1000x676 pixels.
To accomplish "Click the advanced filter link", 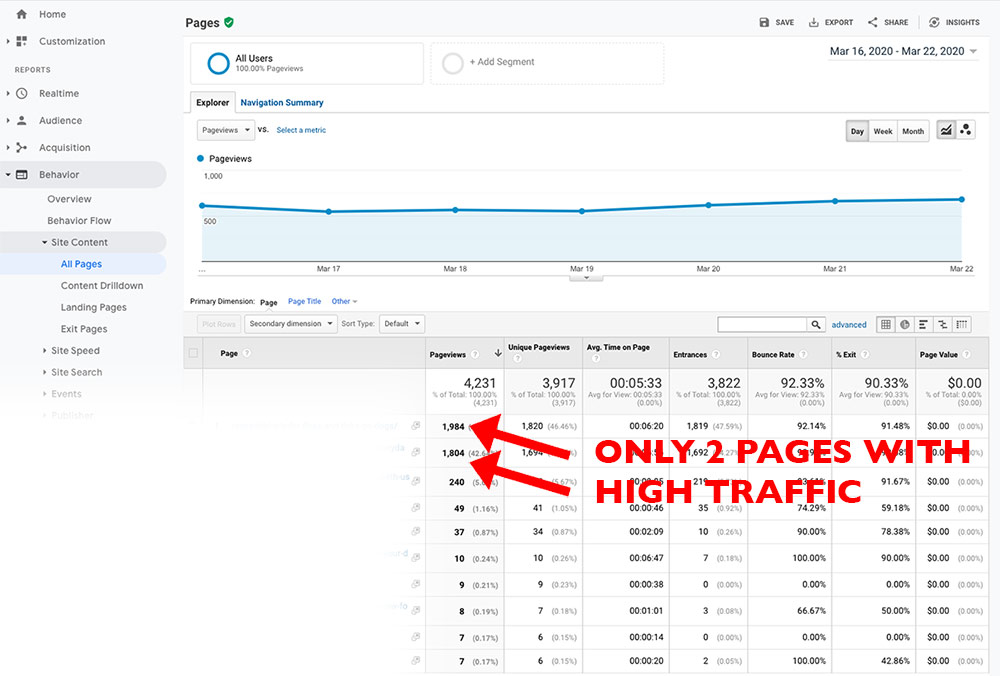I will tap(849, 325).
